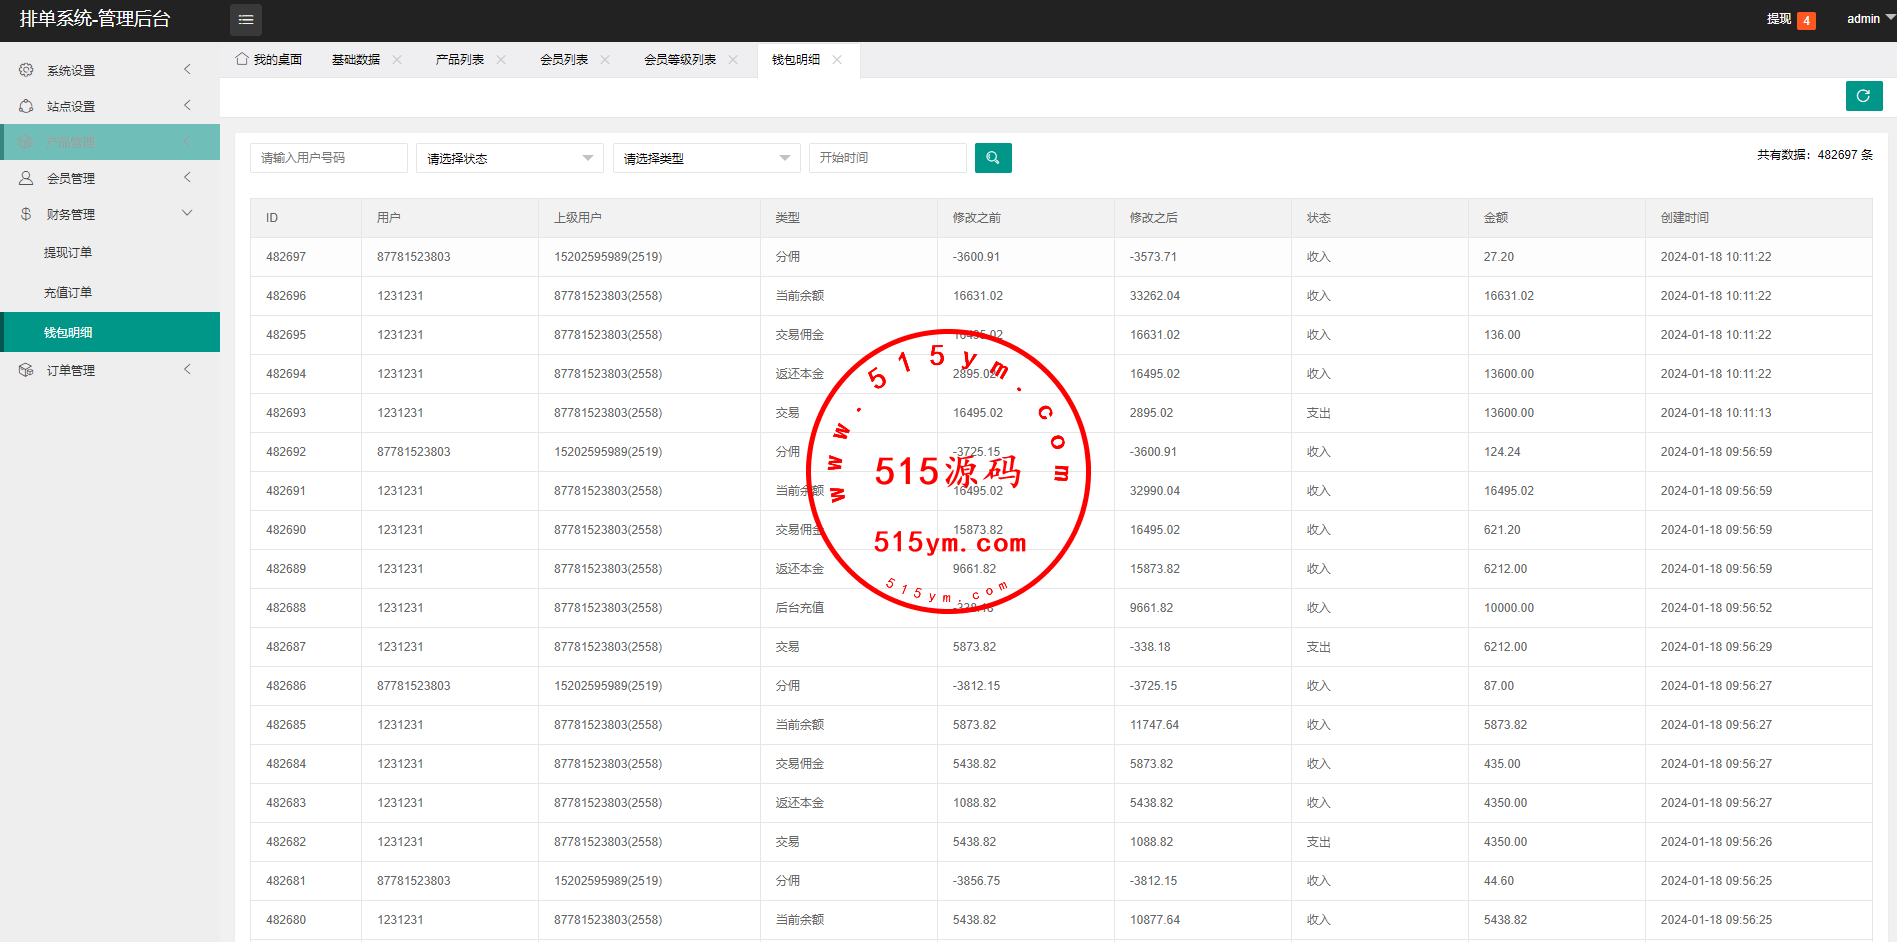
Task: Close the 会员等级列表 tab
Action: pyautogui.click(x=733, y=60)
